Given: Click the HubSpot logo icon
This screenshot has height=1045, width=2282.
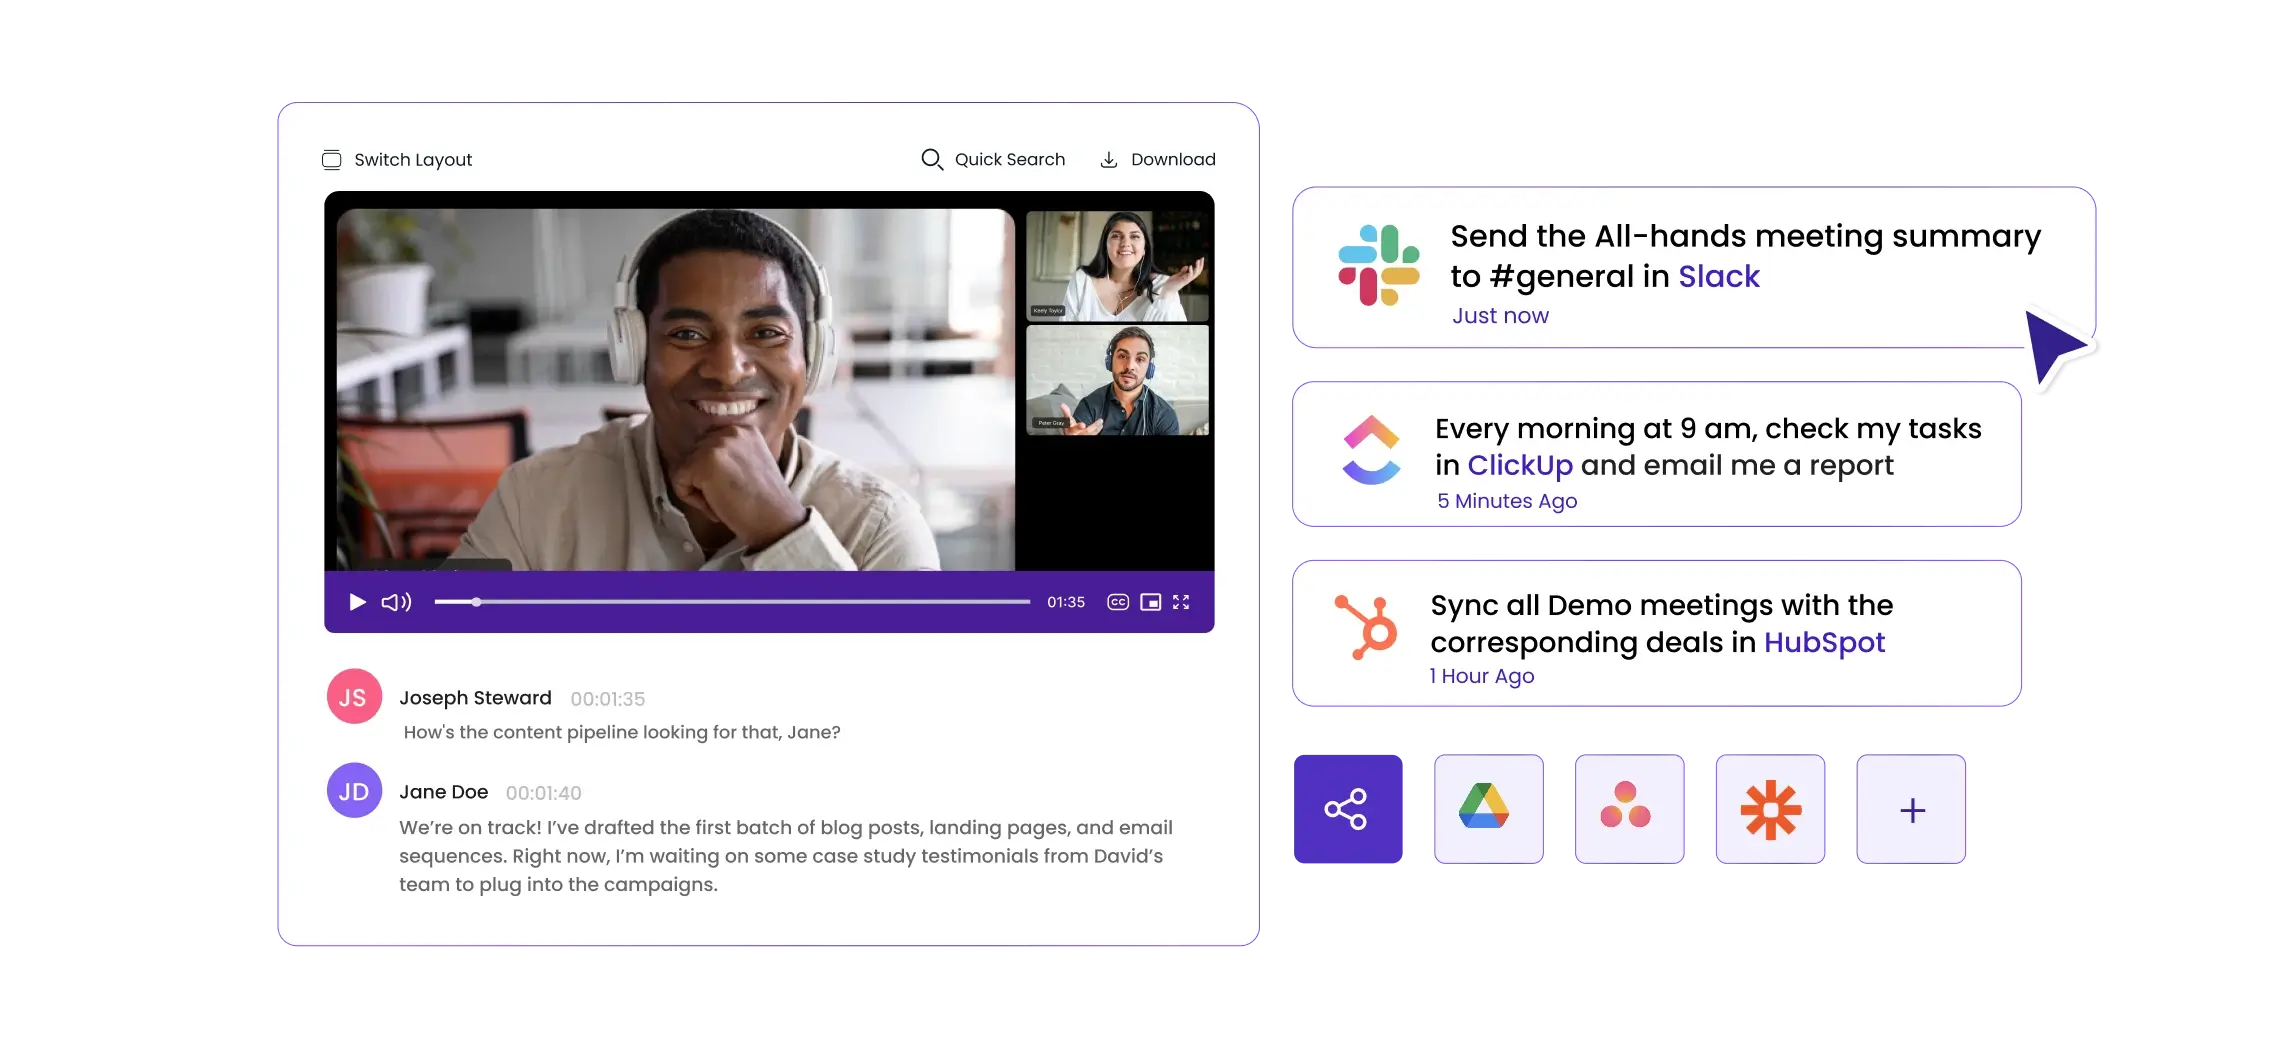Looking at the screenshot, I should [1367, 627].
